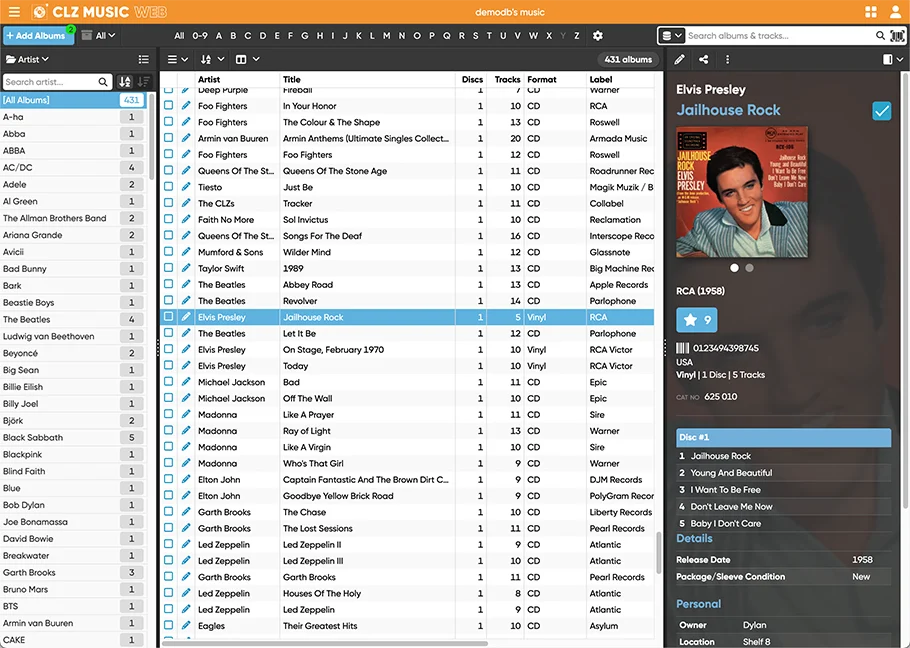Open the search scope dropdown

671,35
